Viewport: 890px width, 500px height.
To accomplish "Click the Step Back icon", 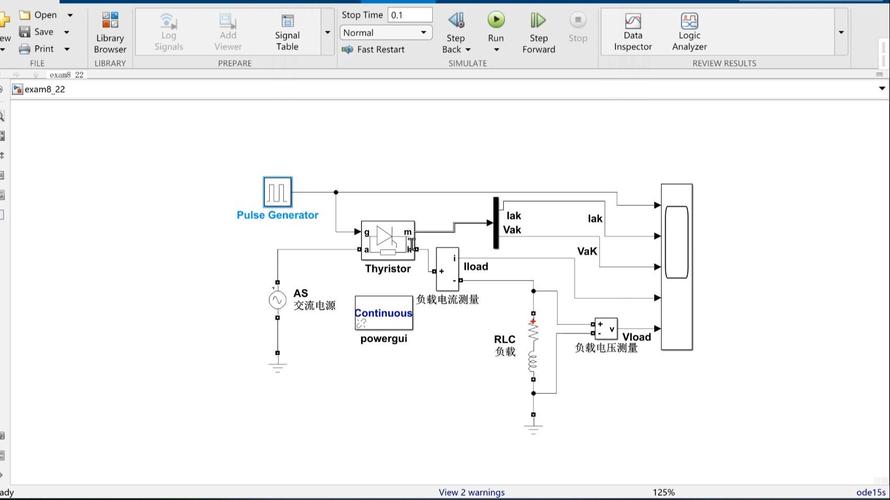I will point(456,21).
